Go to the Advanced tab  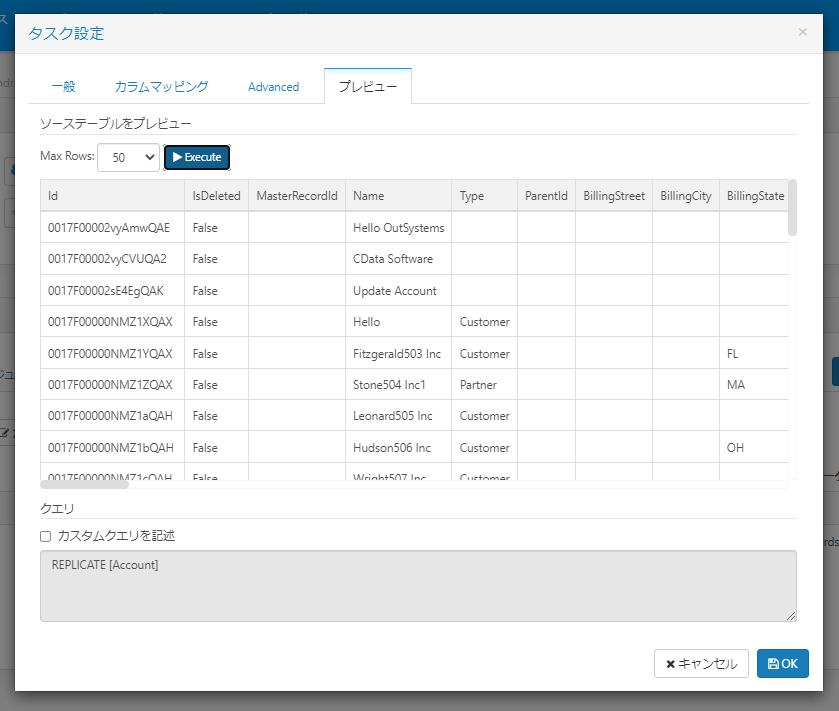(x=273, y=87)
